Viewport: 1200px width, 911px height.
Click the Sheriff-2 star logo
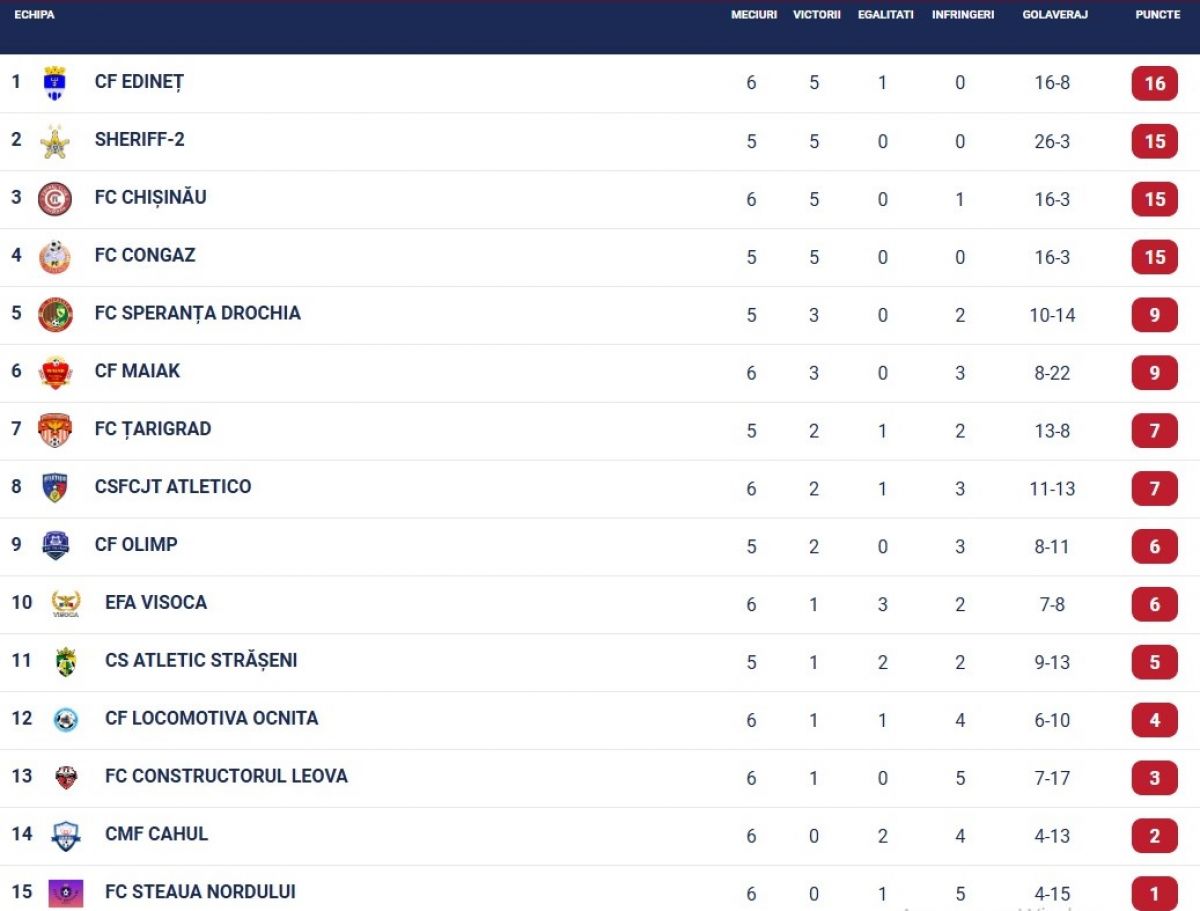[55, 141]
